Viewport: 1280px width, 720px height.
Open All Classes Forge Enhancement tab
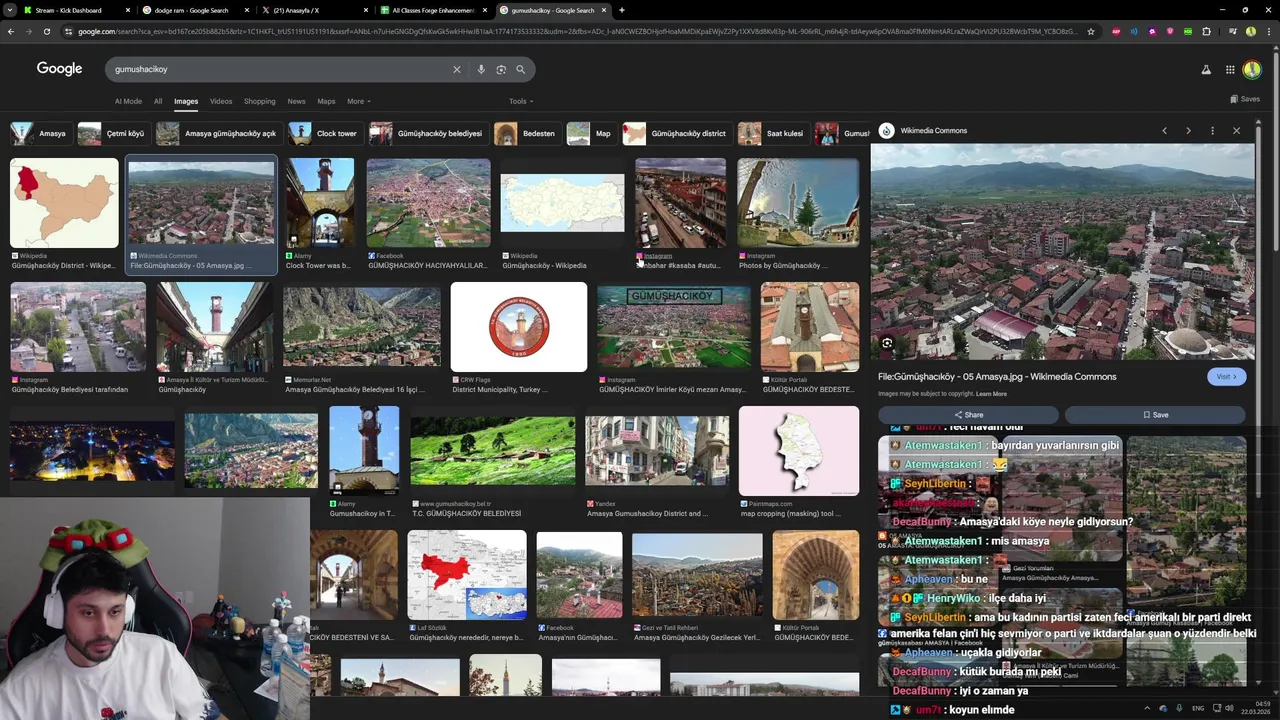[433, 10]
